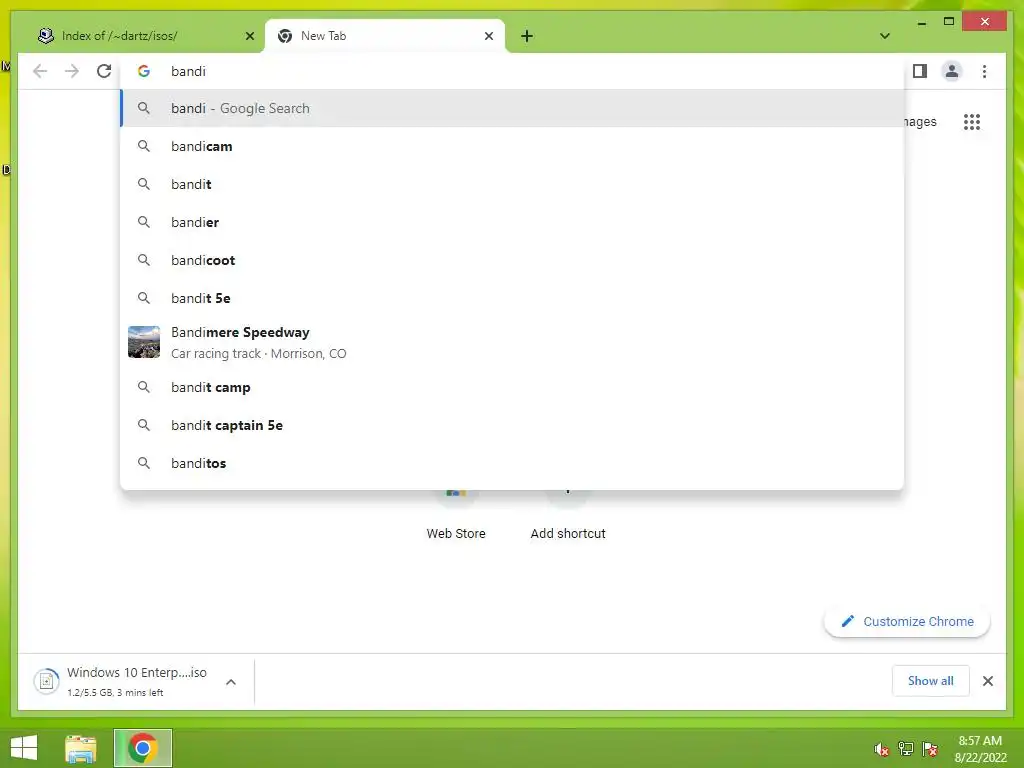Click the network tray icon
The width and height of the screenshot is (1024, 768).
click(906, 748)
